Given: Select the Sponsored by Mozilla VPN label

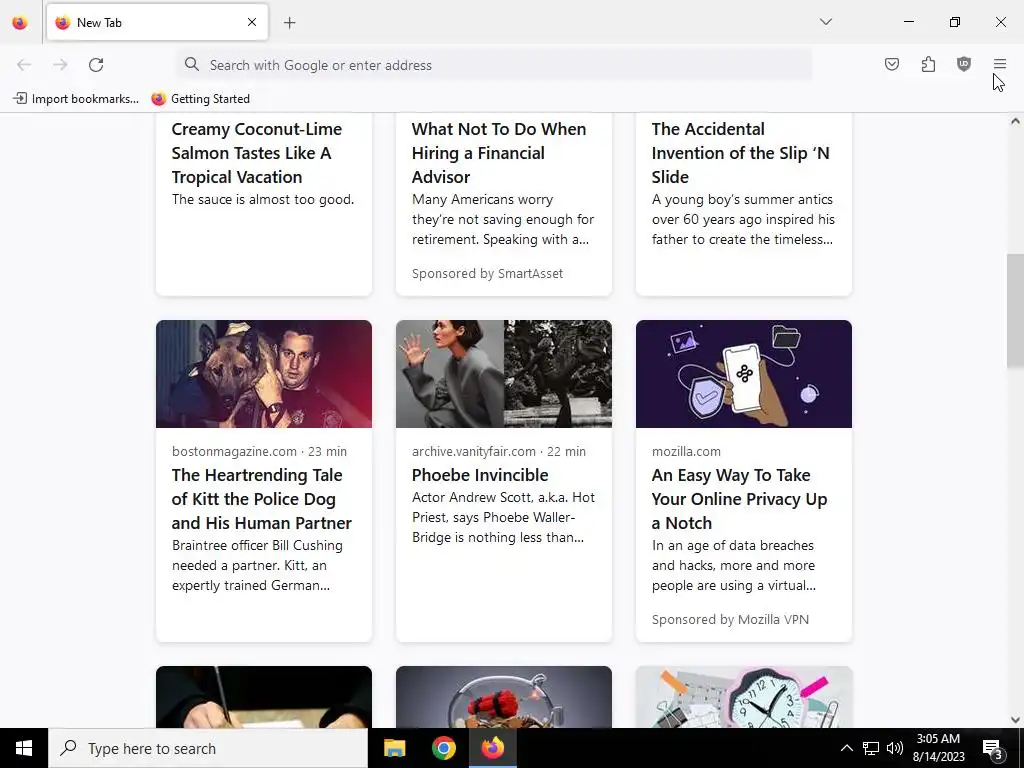Looking at the screenshot, I should tap(730, 620).
